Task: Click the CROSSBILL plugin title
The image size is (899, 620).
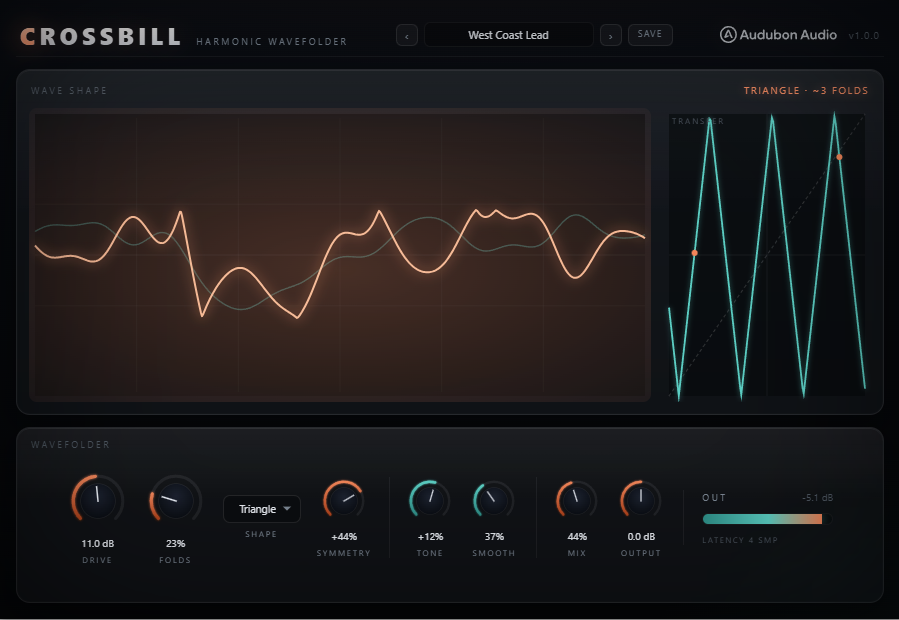Action: (x=101, y=37)
